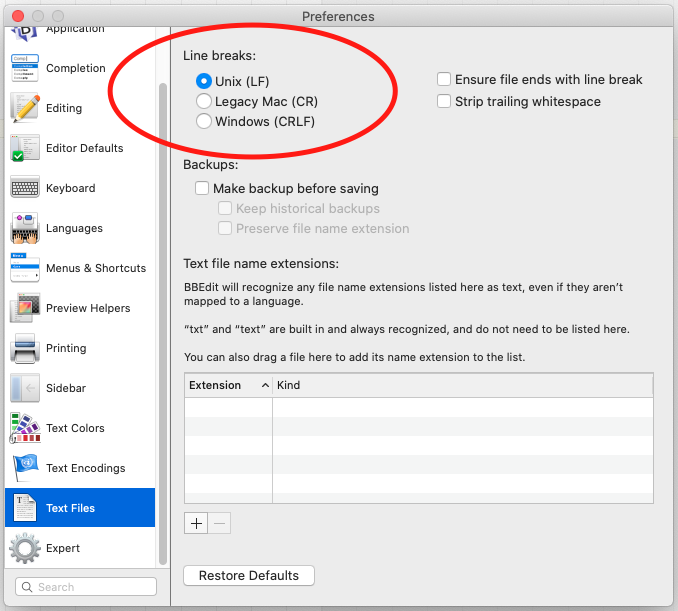This screenshot has height=611, width=678.
Task: Select the Text Encodings flag icon
Action: 26,468
